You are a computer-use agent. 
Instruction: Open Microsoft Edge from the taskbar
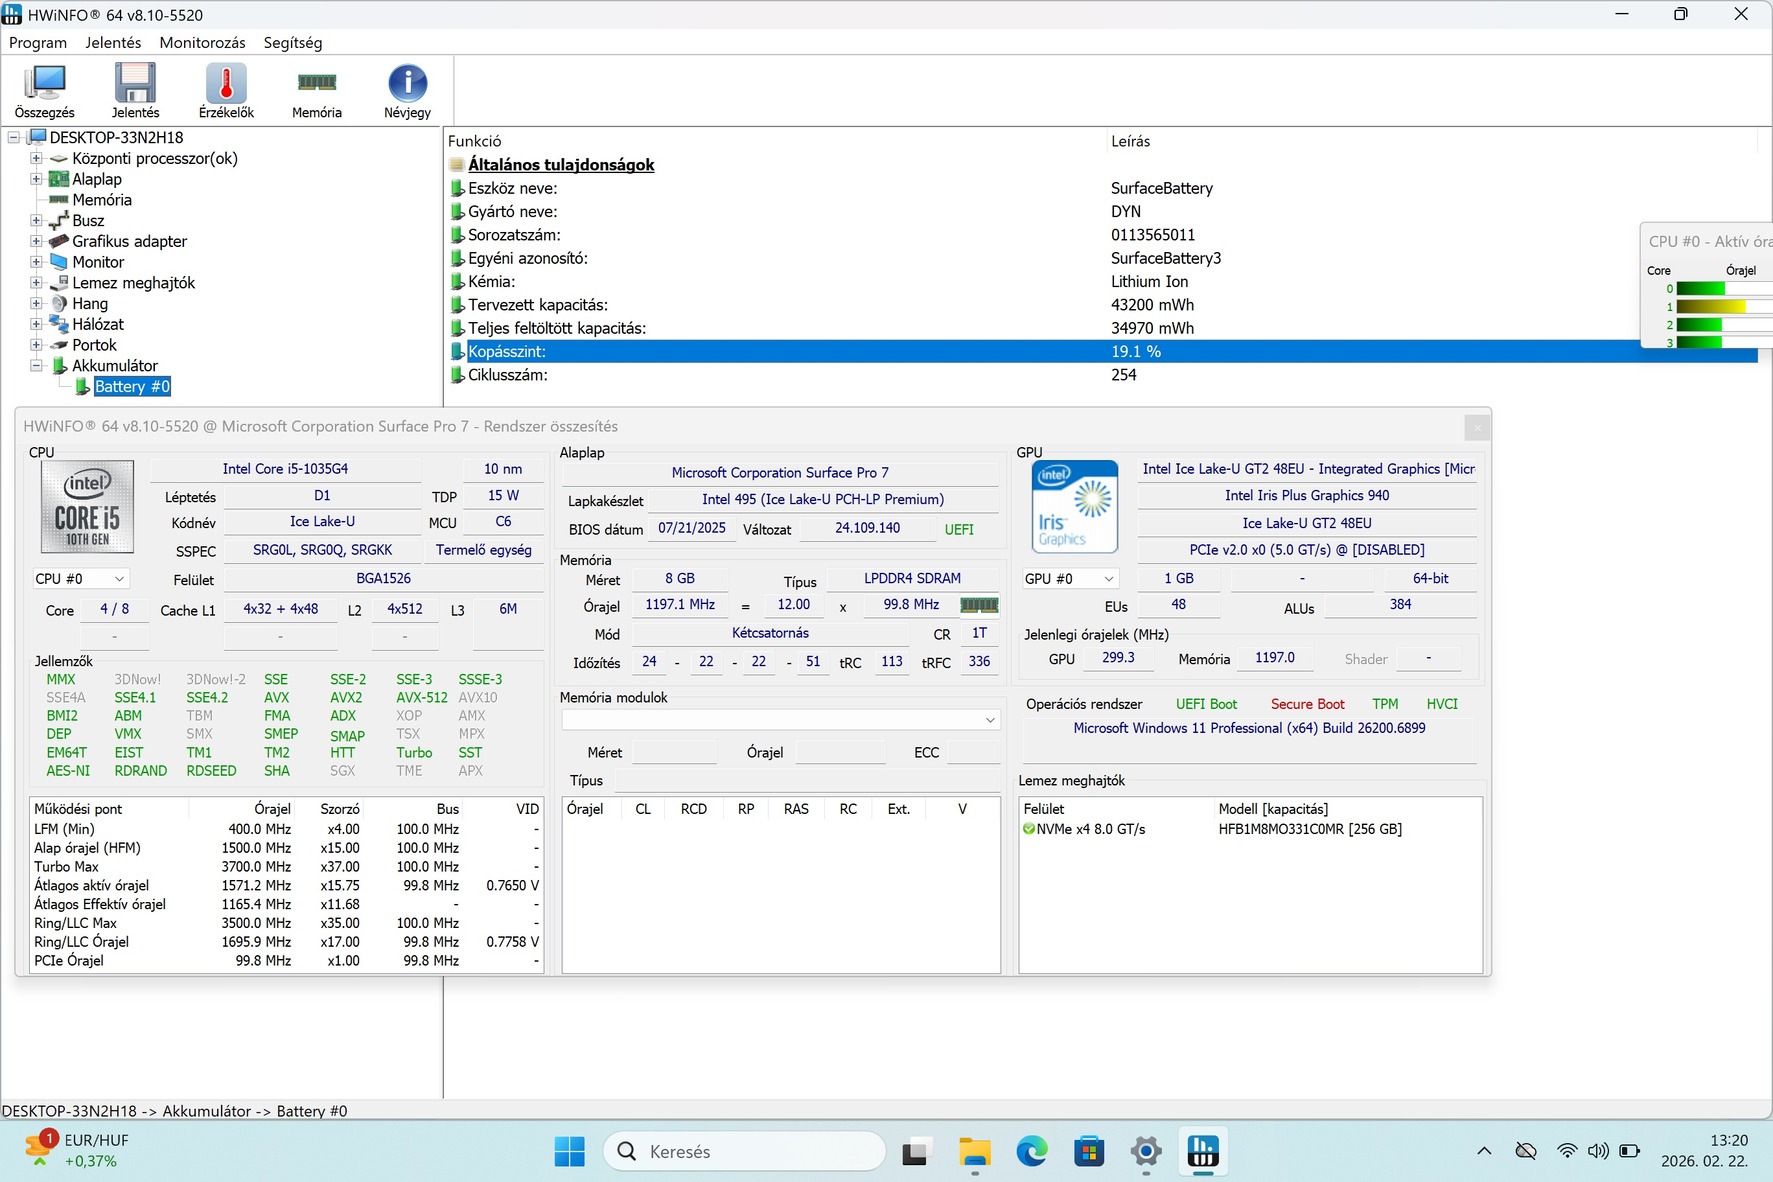(x=1031, y=1152)
